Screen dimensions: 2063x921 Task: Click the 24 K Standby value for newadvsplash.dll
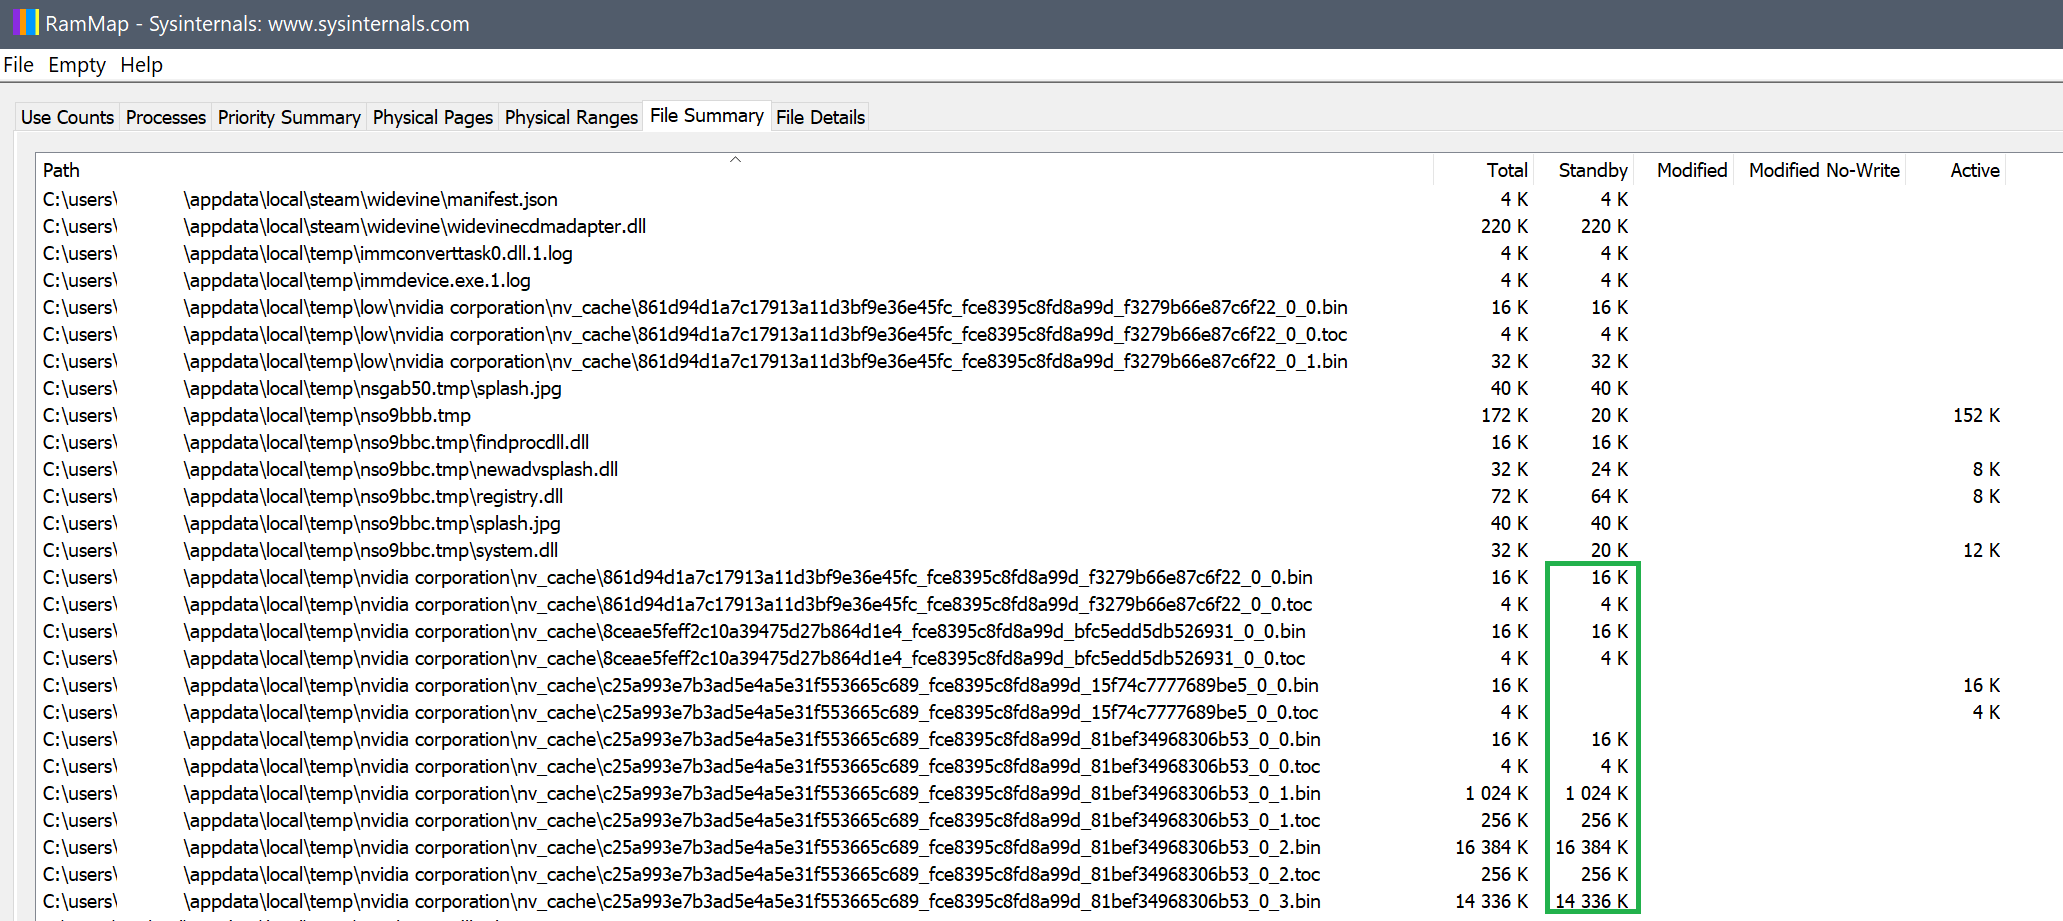point(1609,469)
